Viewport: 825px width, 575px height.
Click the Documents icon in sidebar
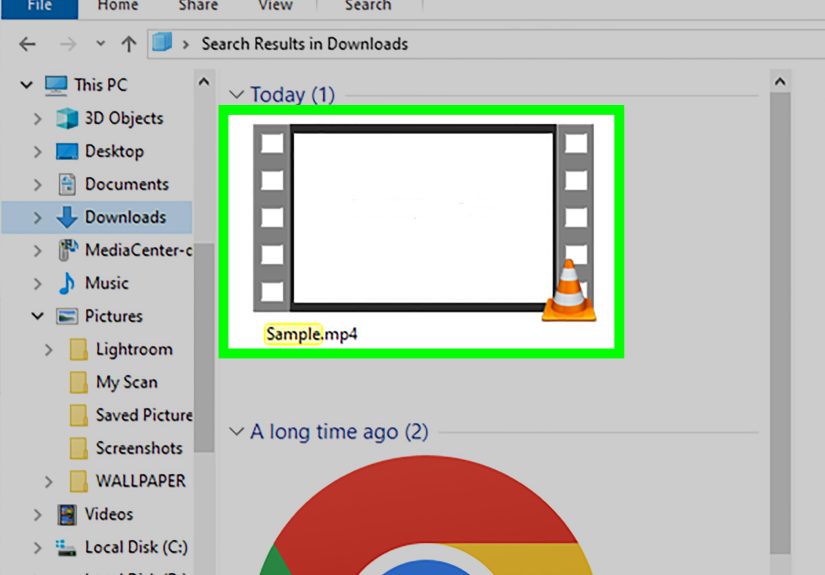point(67,185)
